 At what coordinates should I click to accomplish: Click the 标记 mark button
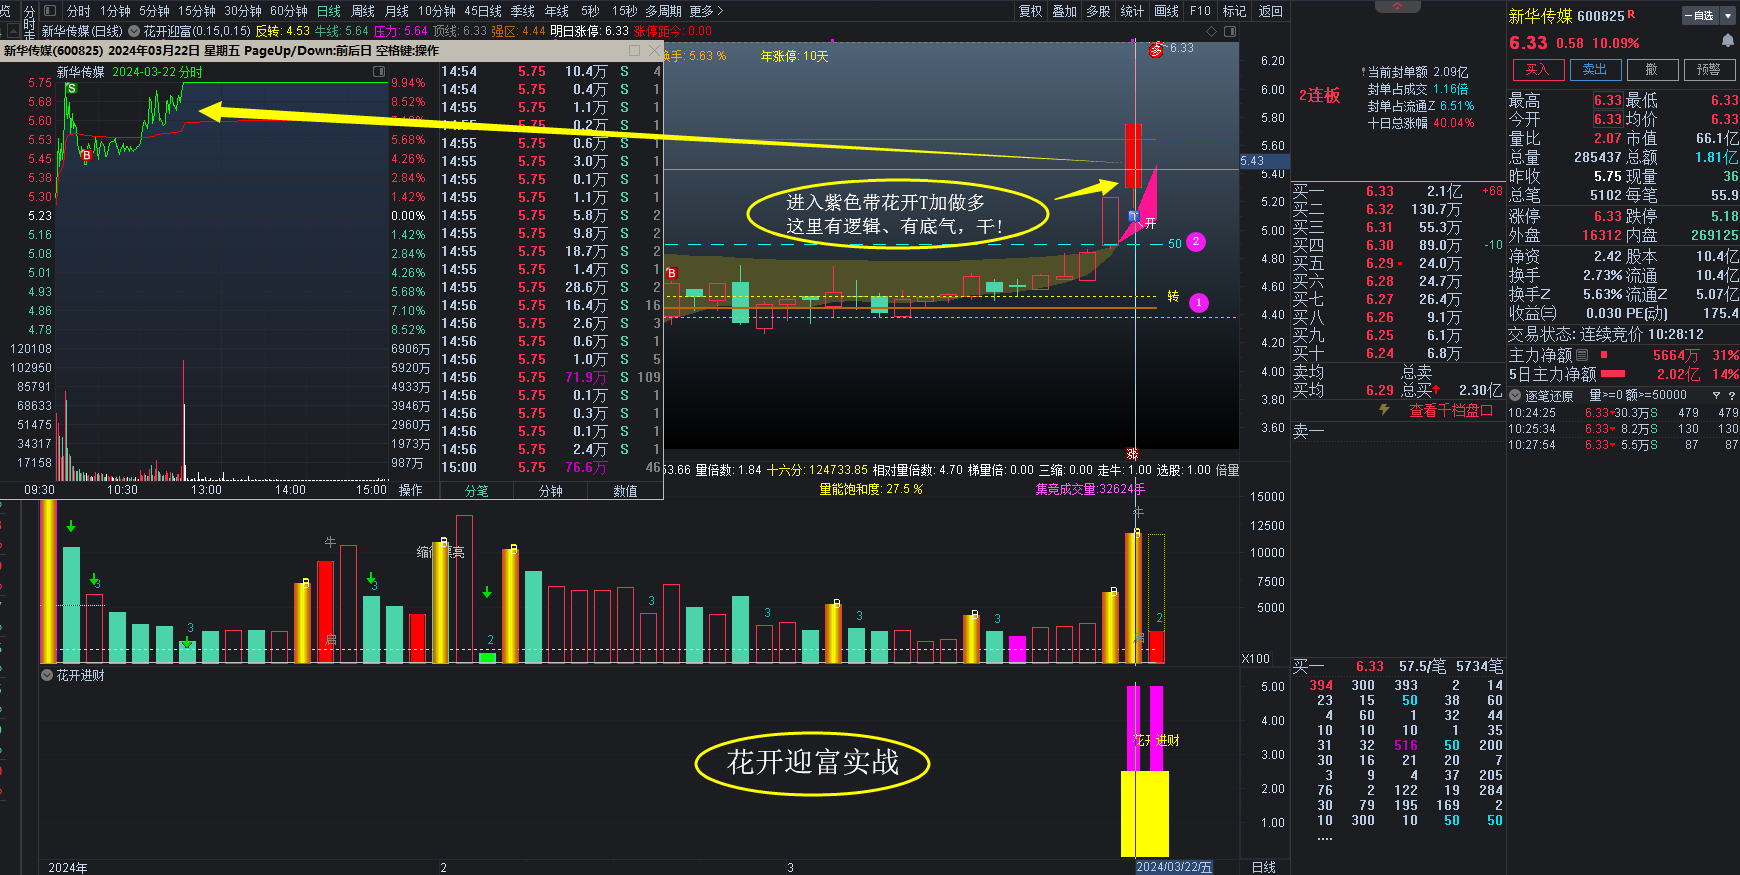point(1235,11)
